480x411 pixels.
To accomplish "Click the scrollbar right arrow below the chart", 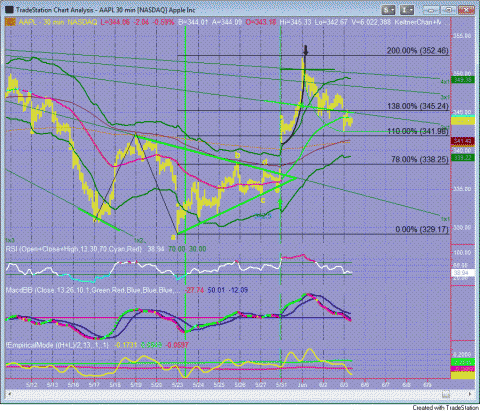I will pyautogui.click(x=470, y=394).
